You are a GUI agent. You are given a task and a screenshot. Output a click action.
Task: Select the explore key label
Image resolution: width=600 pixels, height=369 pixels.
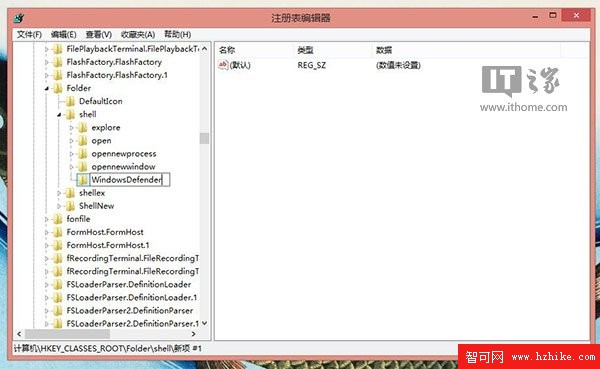click(x=106, y=127)
